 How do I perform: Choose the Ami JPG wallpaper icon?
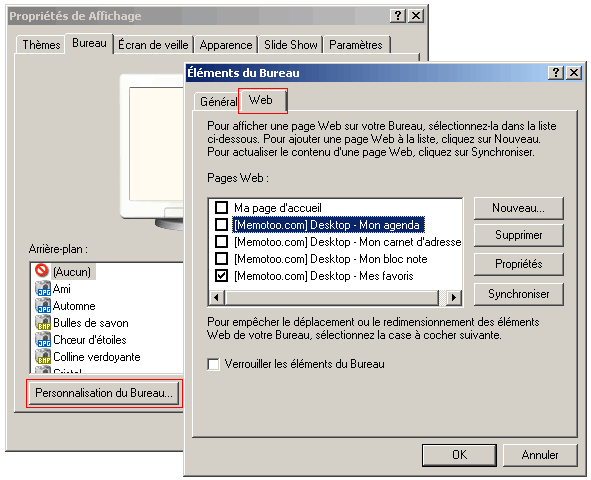(x=43, y=289)
